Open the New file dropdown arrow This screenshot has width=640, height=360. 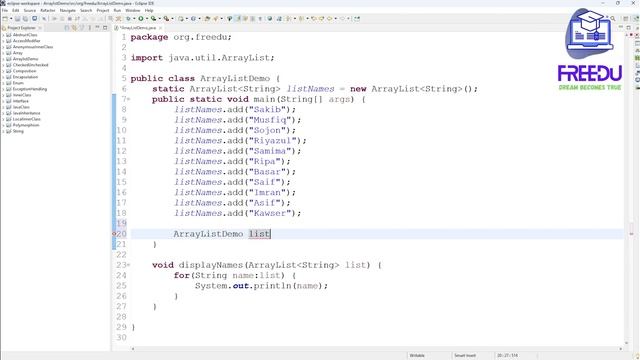point(11,18)
